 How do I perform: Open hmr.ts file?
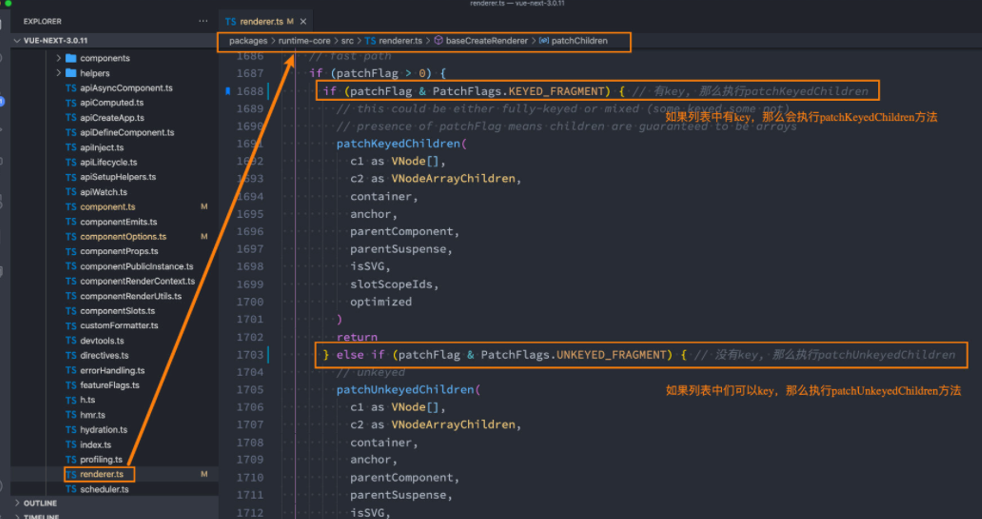coord(93,414)
